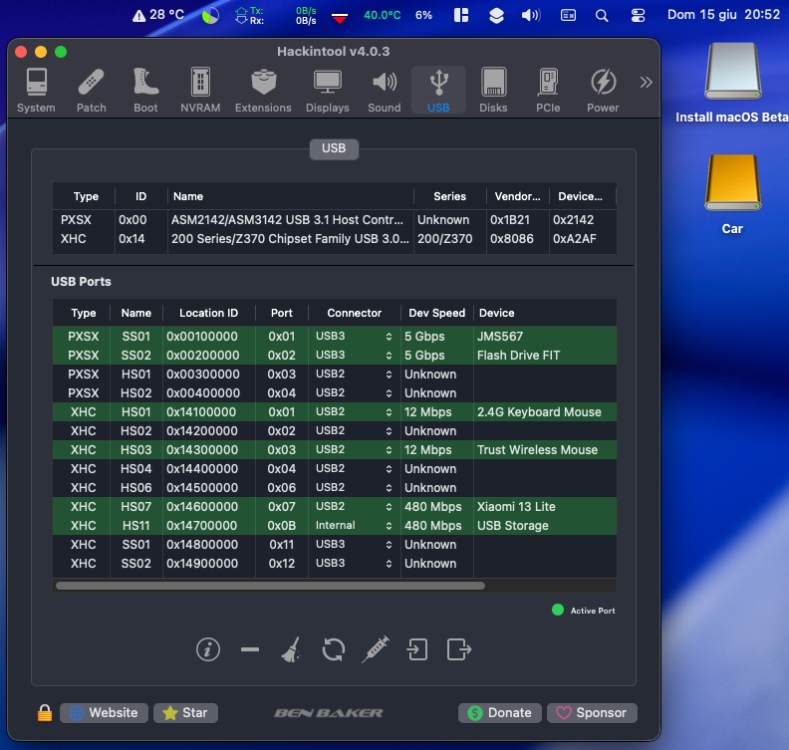Open connector dropdown for XHC HS06

(354, 488)
